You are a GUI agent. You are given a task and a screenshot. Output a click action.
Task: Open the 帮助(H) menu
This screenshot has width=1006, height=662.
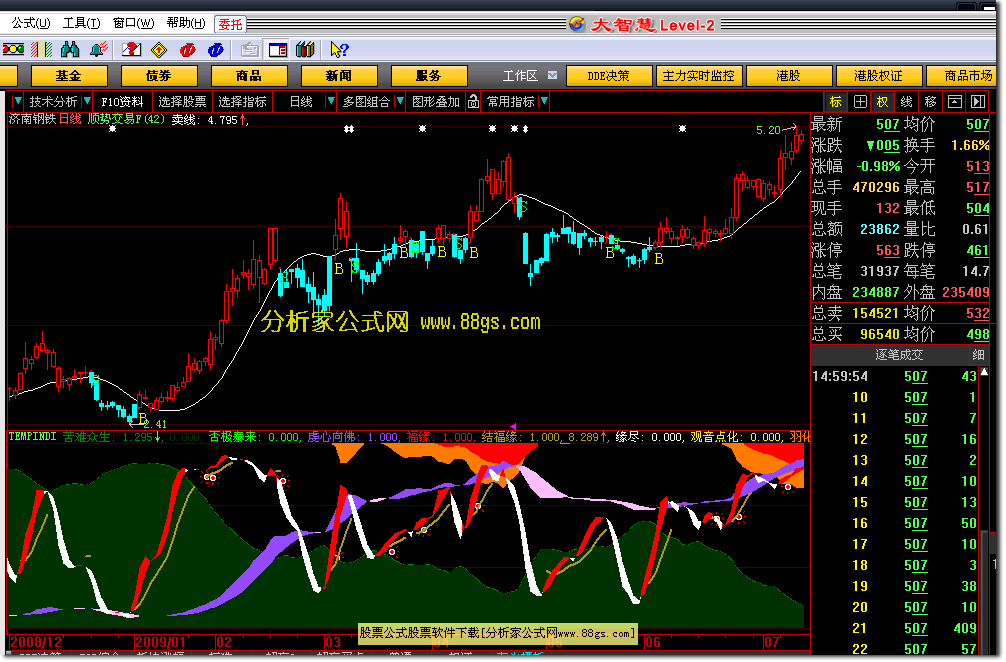(x=186, y=23)
